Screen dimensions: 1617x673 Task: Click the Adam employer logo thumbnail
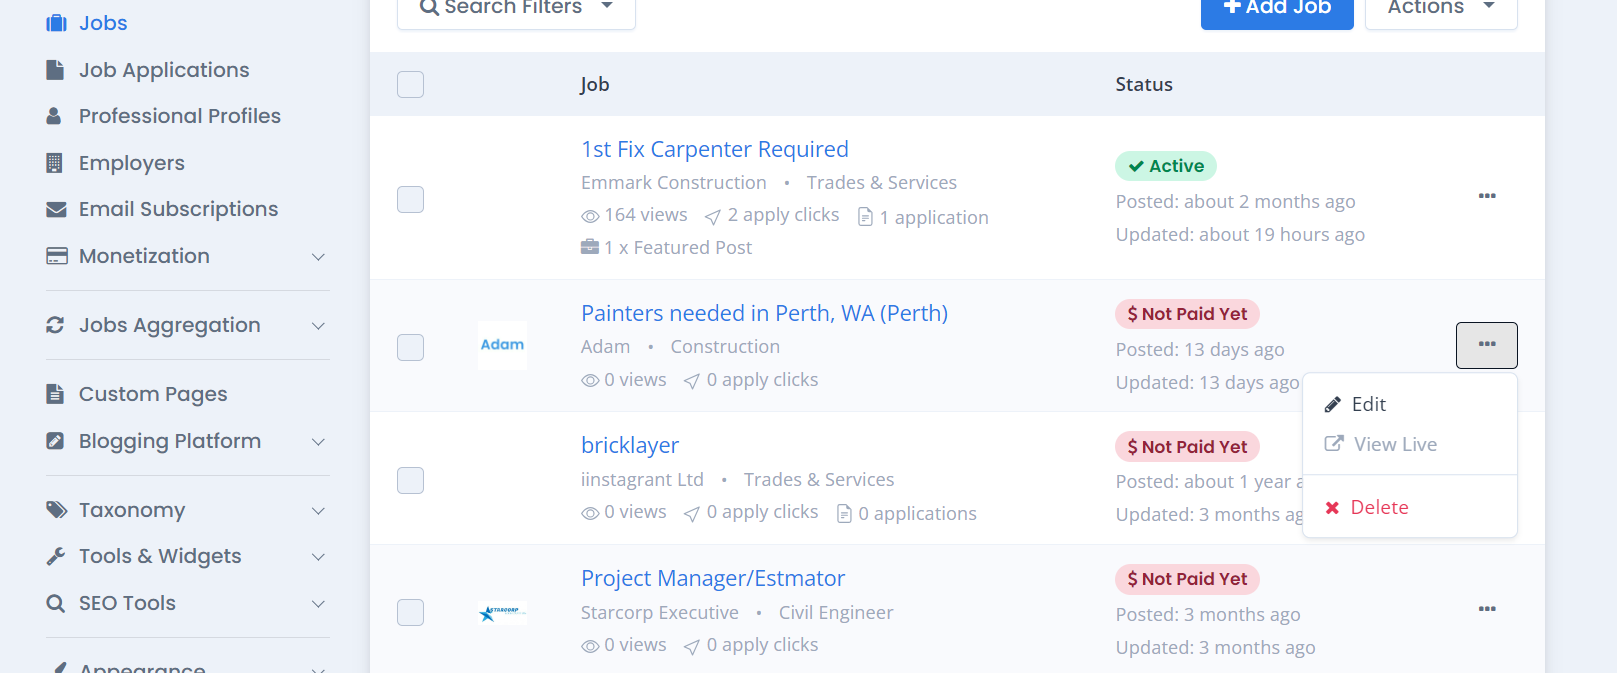tap(502, 345)
